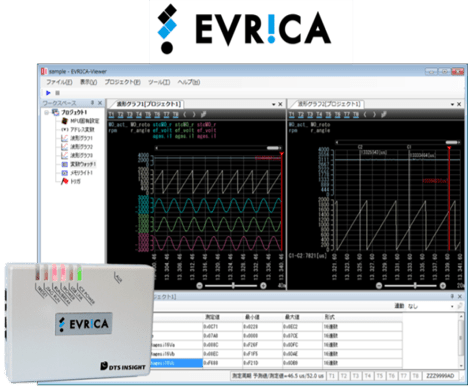Pin the variable watch panel
Screen dimensions: 468x388
tap(452, 296)
